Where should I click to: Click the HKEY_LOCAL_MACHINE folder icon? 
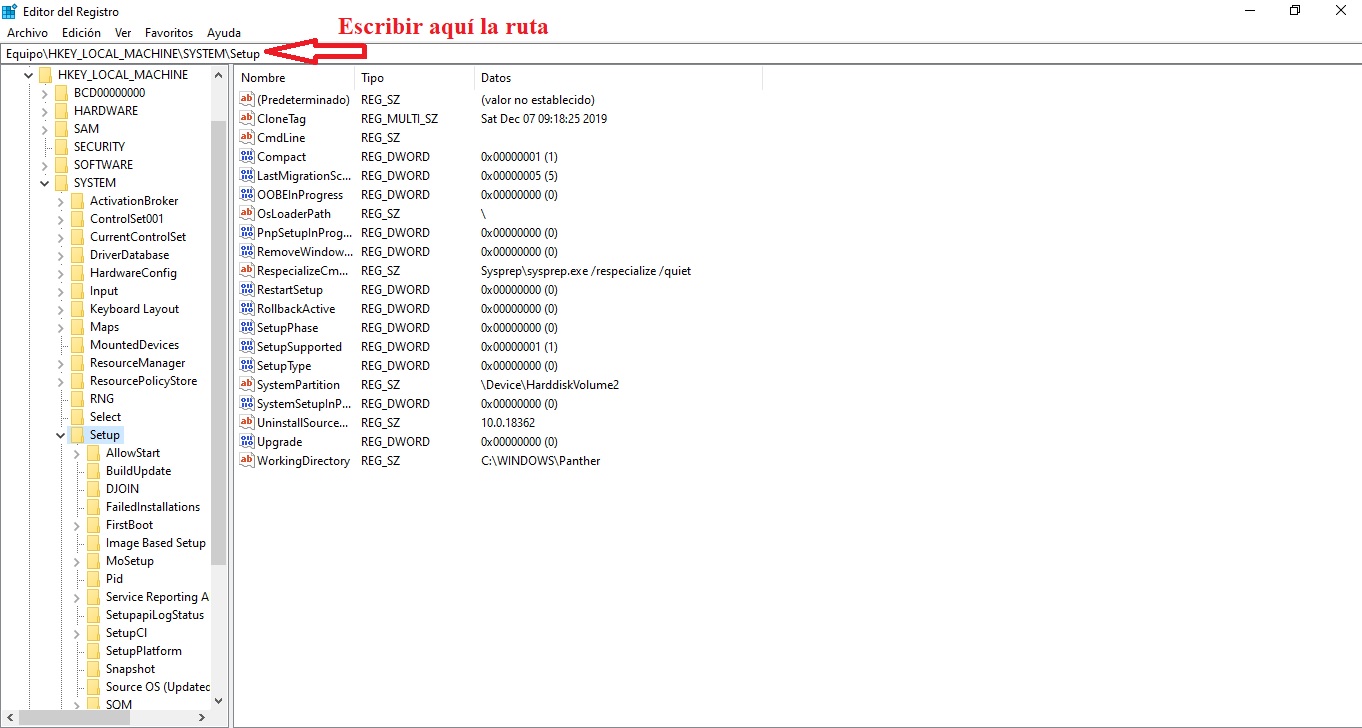45,75
